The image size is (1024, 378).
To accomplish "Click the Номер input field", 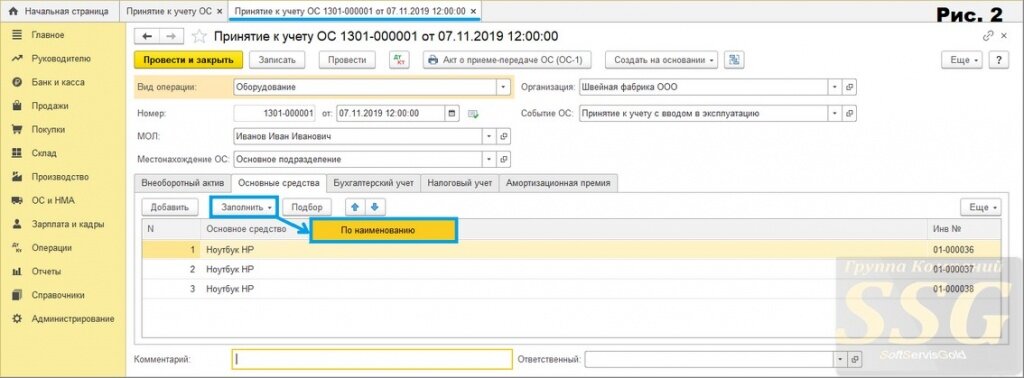I will (275, 114).
